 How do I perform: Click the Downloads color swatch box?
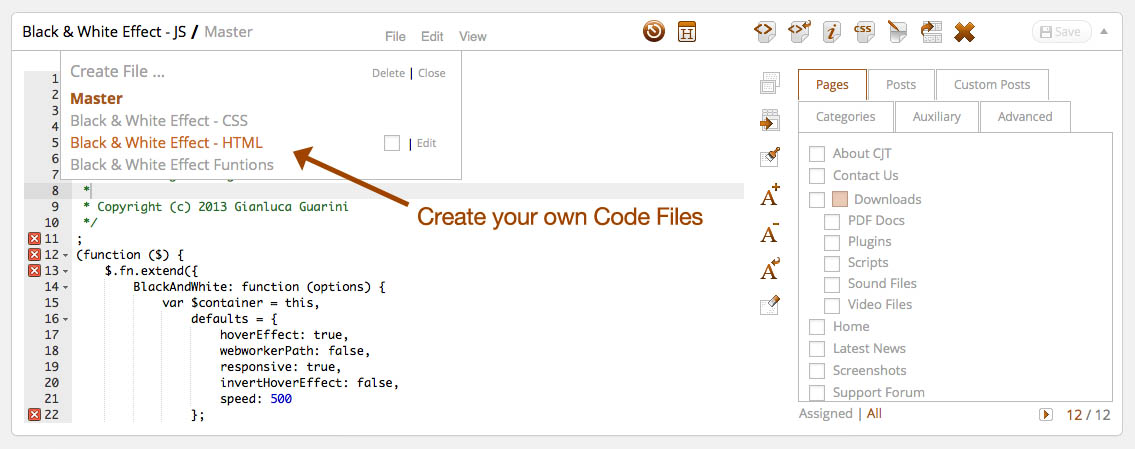840,199
